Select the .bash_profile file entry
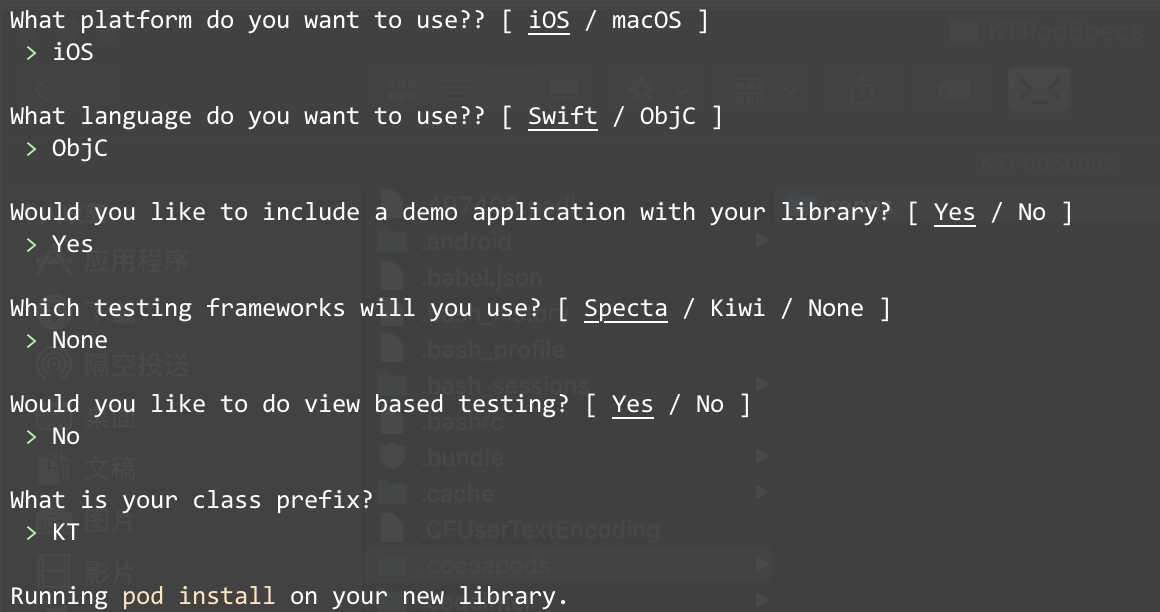The height and width of the screenshot is (612, 1160). tap(493, 349)
